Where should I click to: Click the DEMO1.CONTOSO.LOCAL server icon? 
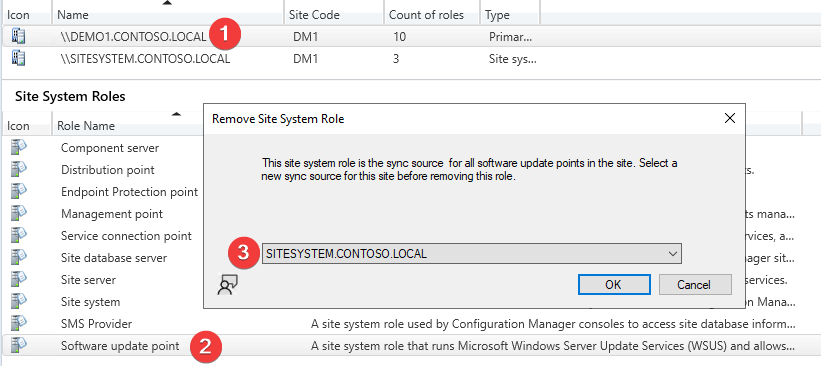click(x=18, y=36)
